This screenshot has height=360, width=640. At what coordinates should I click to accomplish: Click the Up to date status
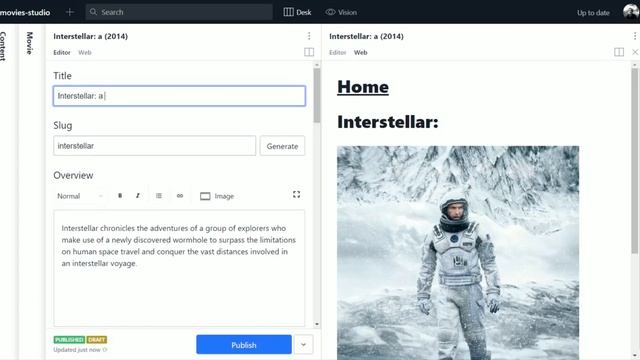click(593, 13)
